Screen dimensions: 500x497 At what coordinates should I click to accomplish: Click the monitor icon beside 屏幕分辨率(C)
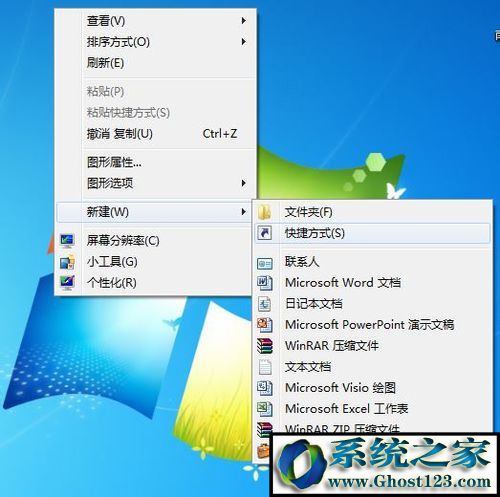coord(68,241)
